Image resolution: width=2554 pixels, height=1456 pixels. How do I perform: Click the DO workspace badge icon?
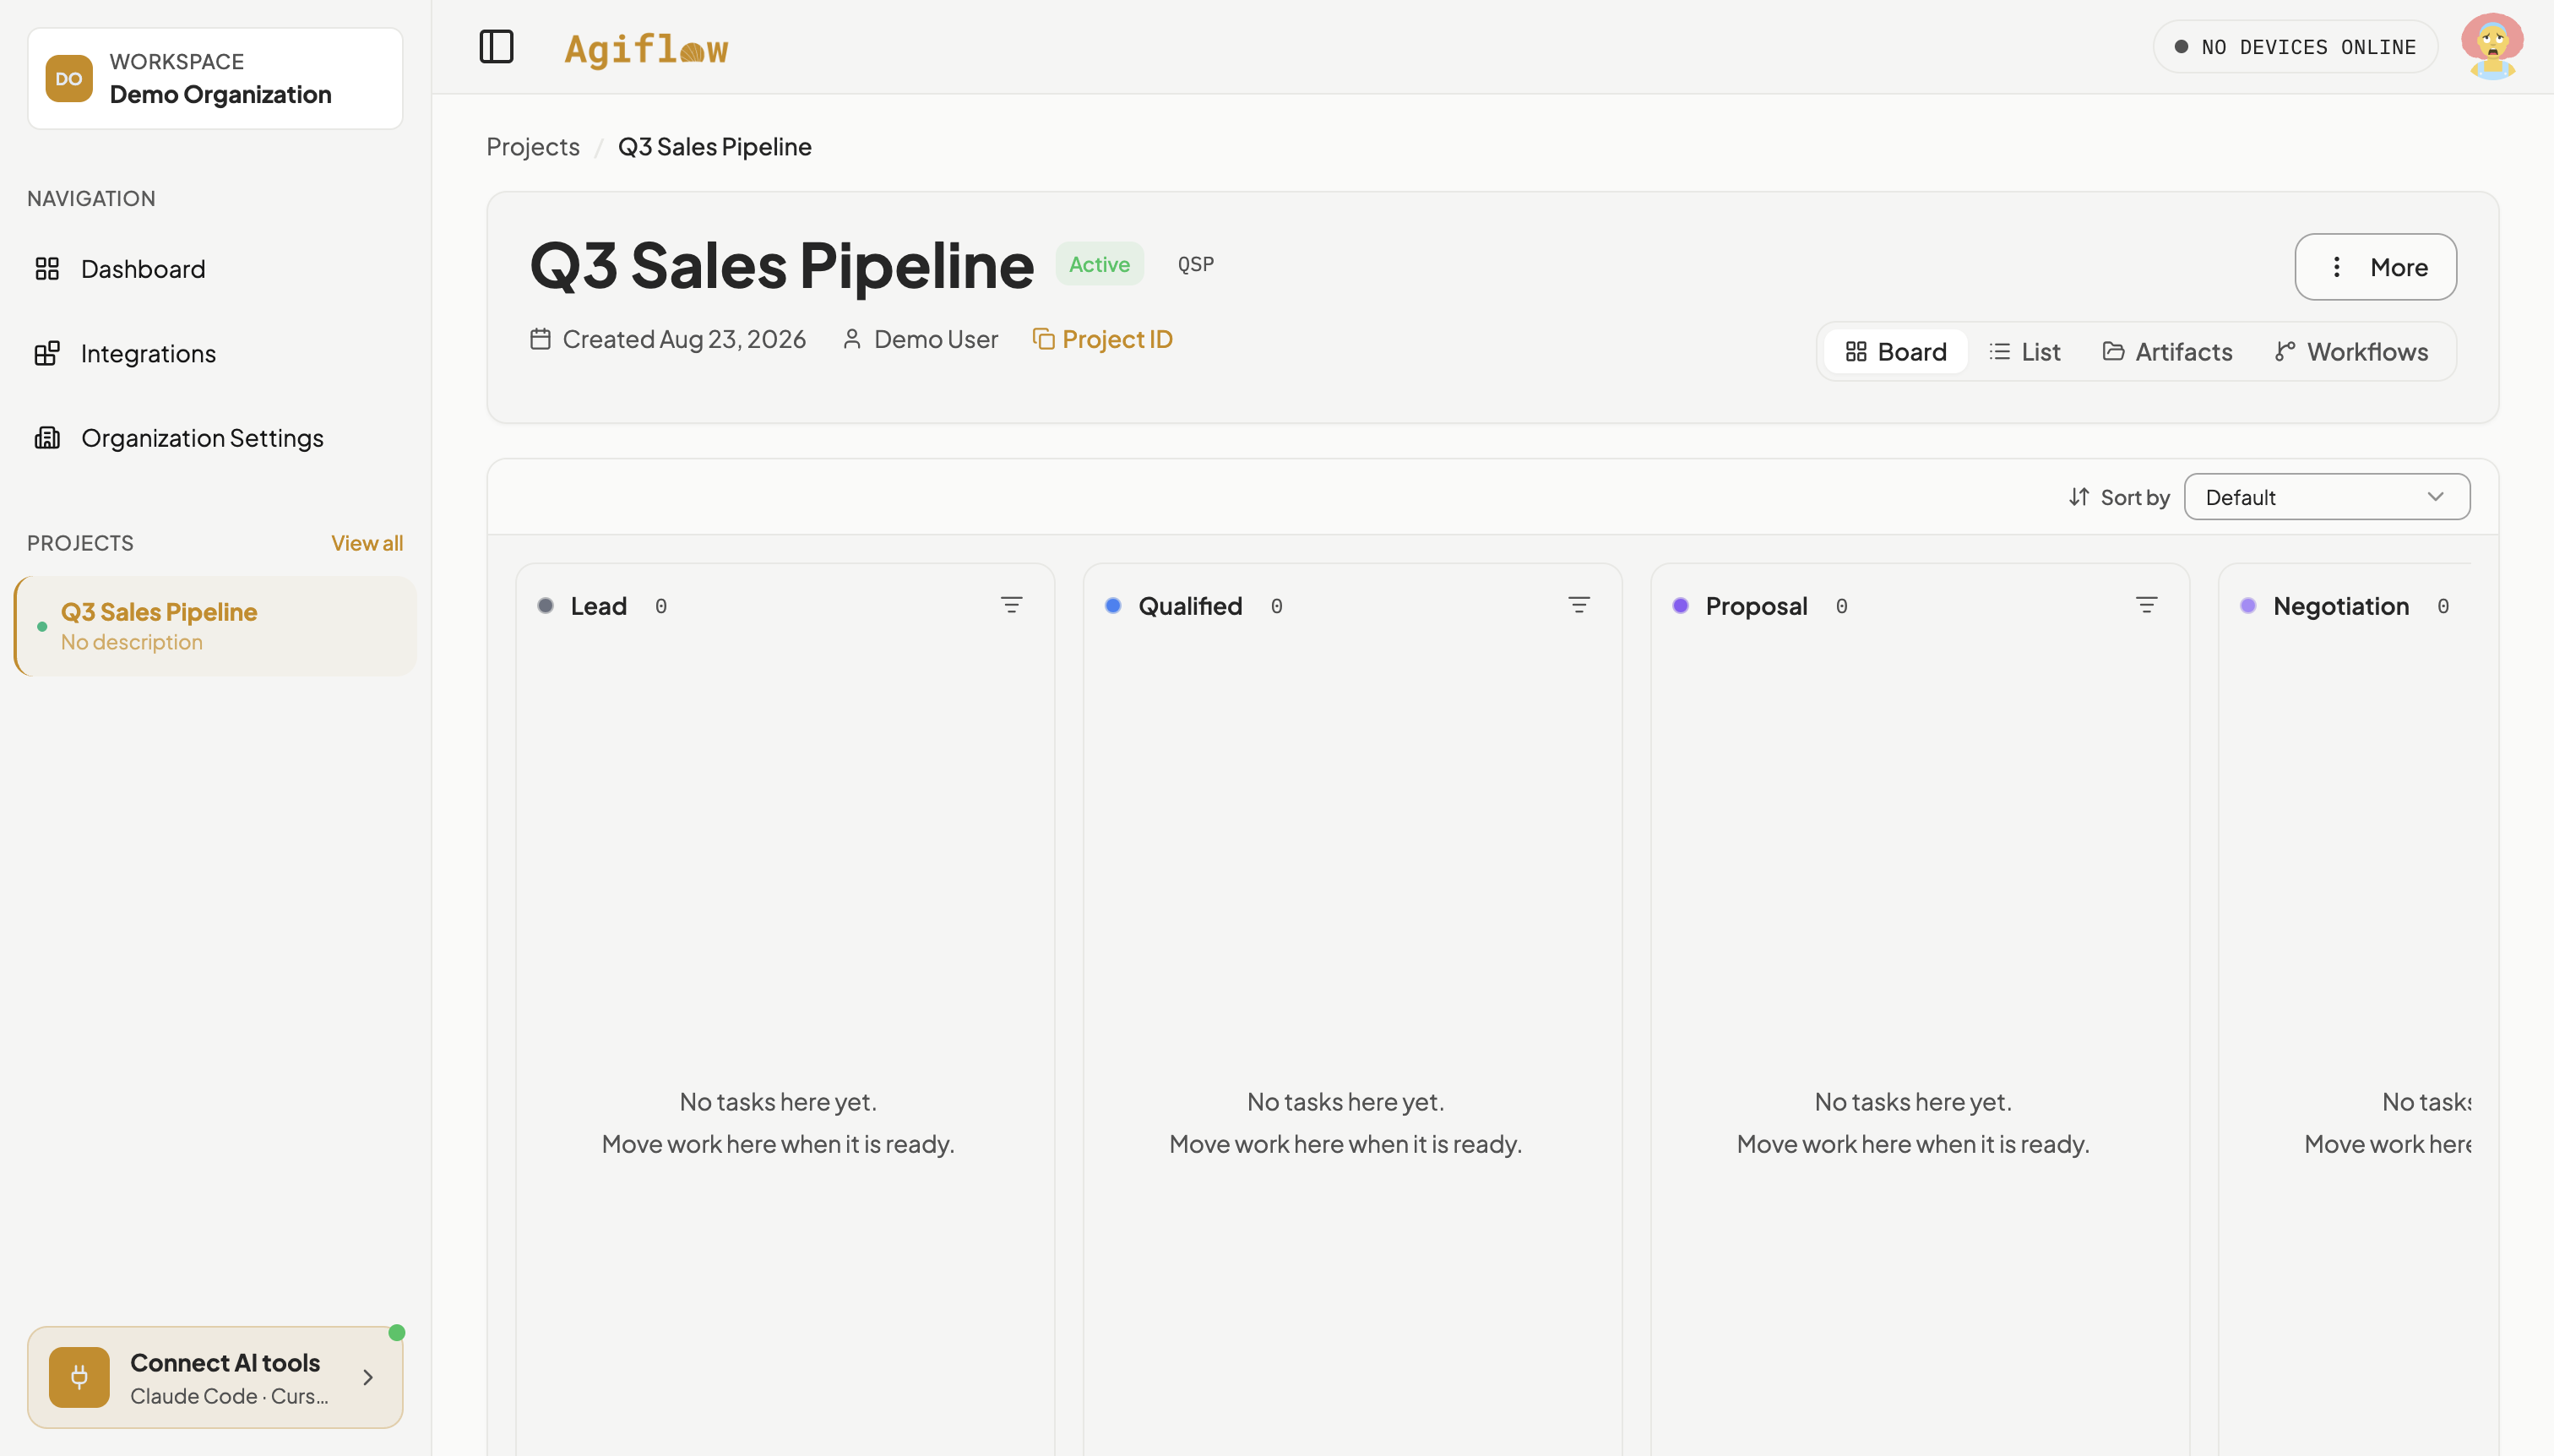pos(69,79)
